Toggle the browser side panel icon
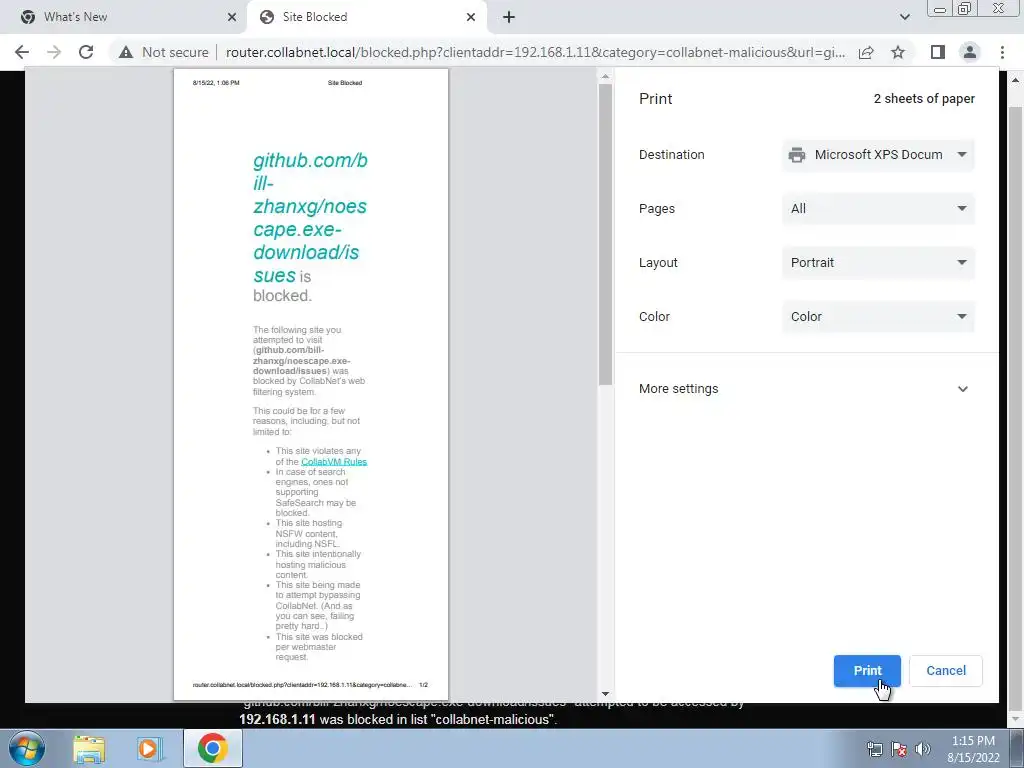The image size is (1024, 768). tap(938, 52)
